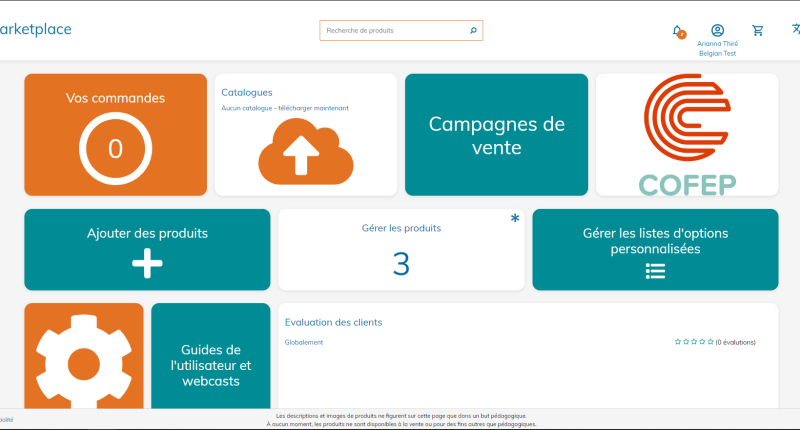Screen dimensions: 800x430
Task: Click the Catalogues heading
Action: pyautogui.click(x=246, y=92)
